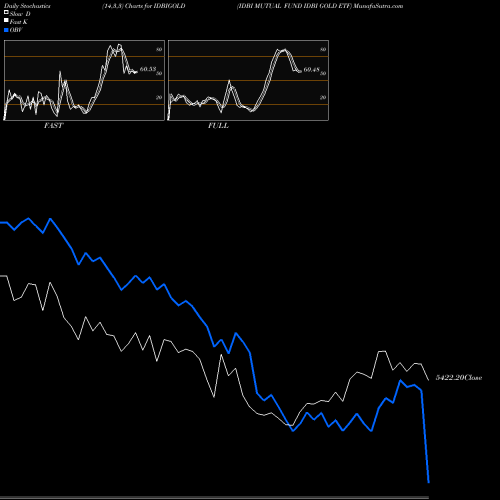Viewport: 500px width, 500px height.
Task: Click the FAST chart label
Action: tap(53, 126)
